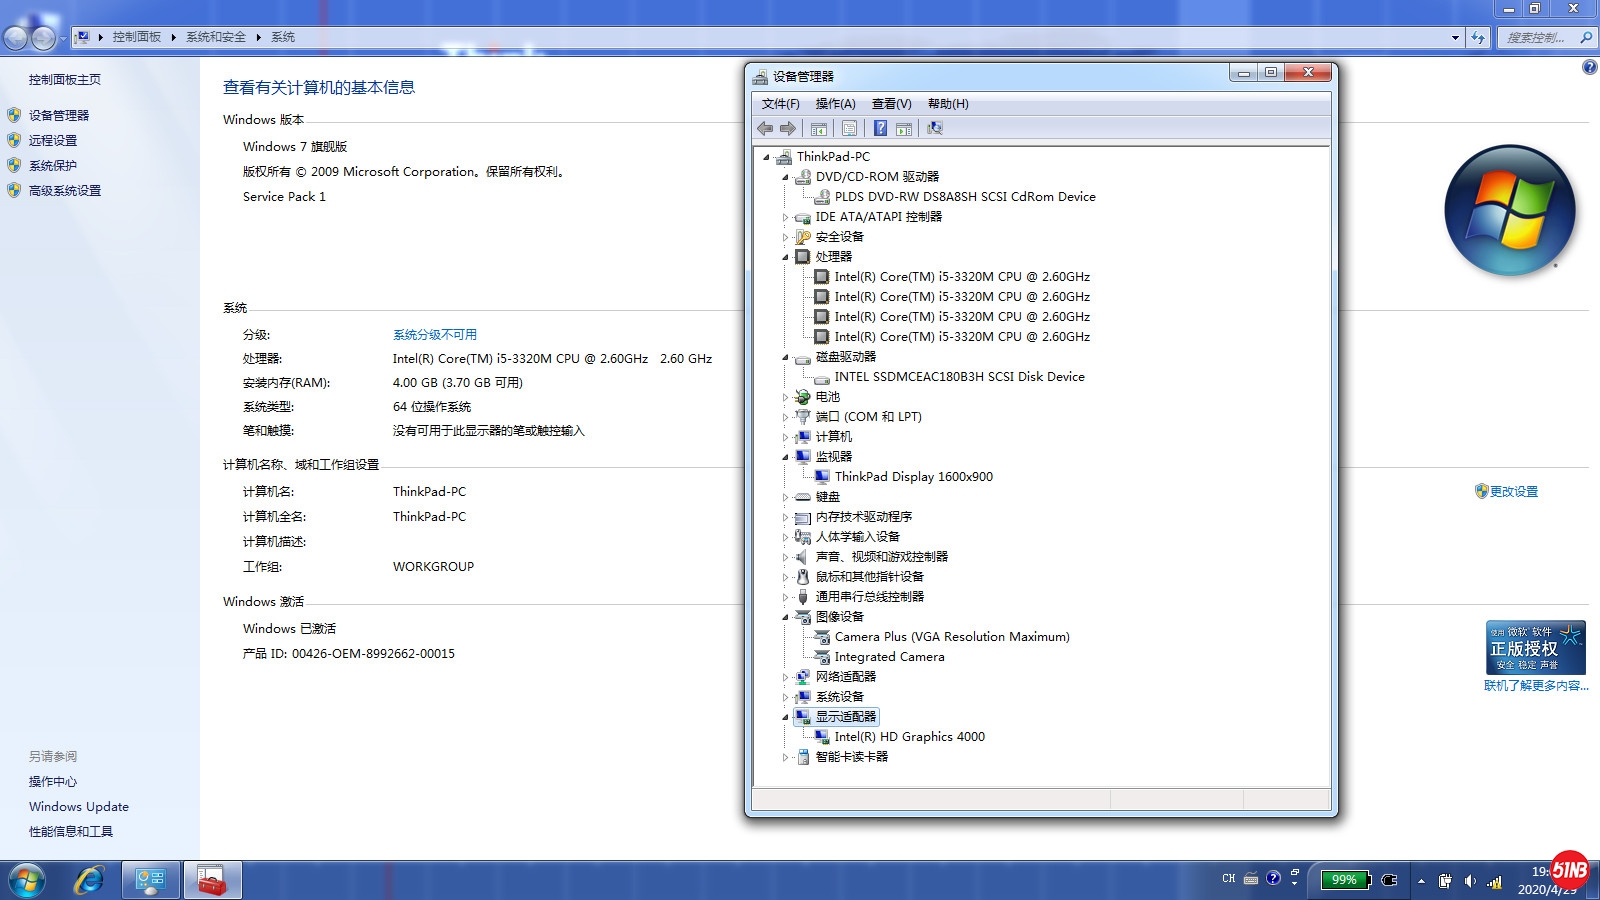
Task: Click the control panel search box
Action: coord(1535,38)
